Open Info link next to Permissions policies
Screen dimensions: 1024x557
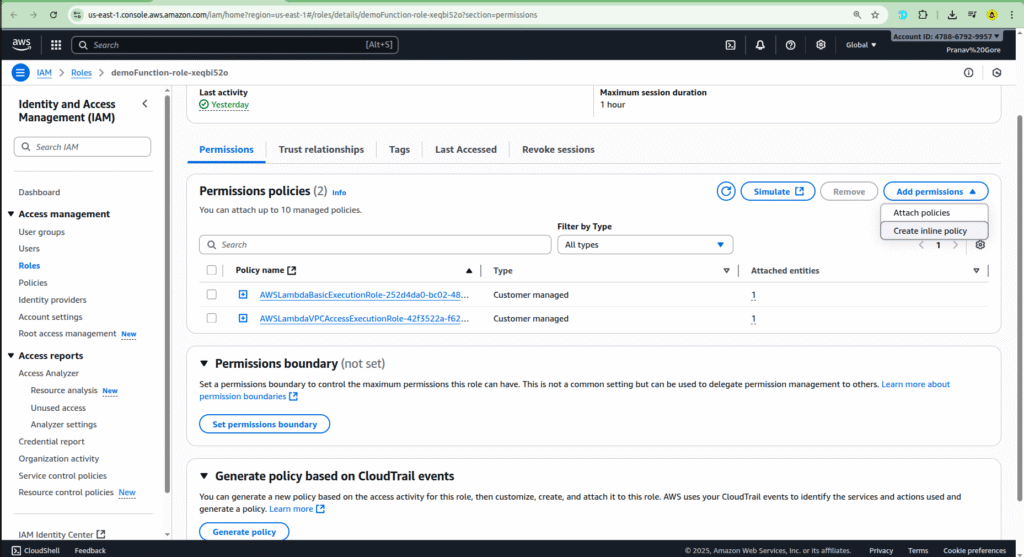(339, 193)
